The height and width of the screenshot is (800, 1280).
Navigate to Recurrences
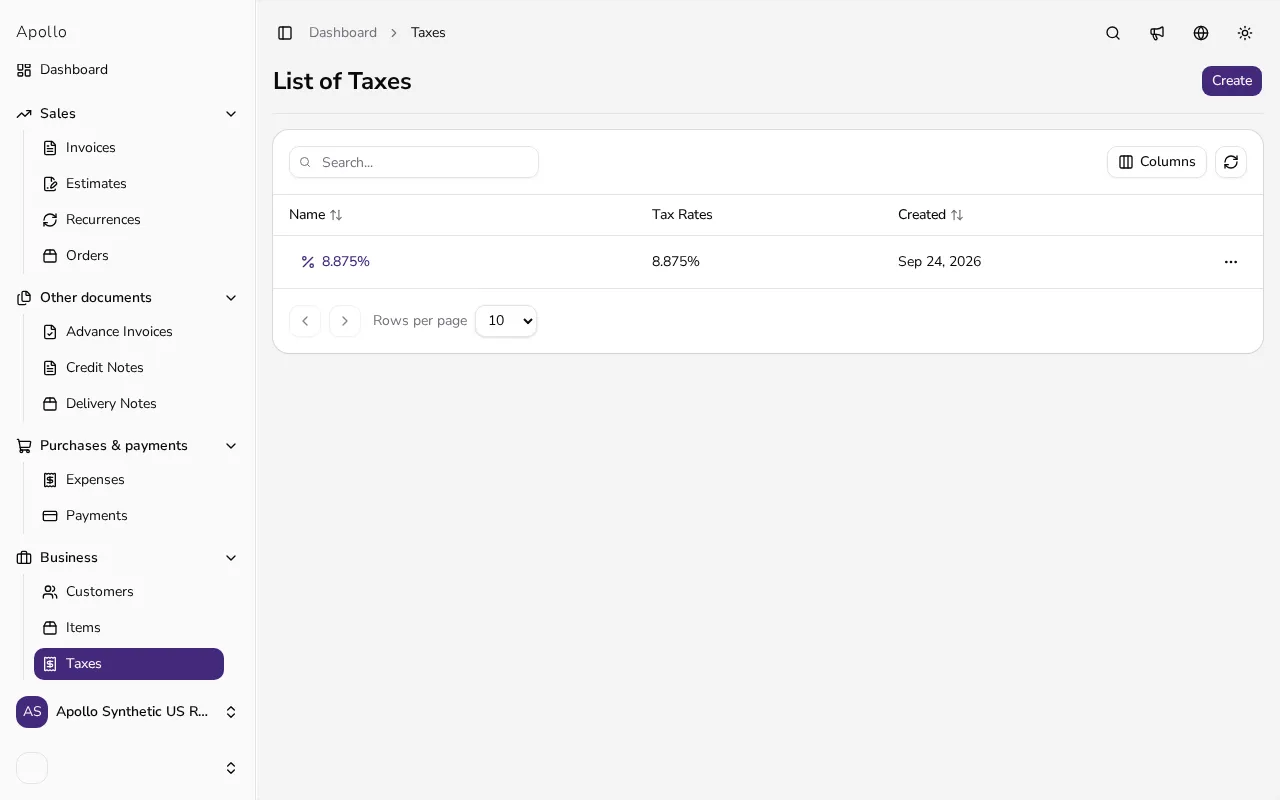(x=129, y=220)
